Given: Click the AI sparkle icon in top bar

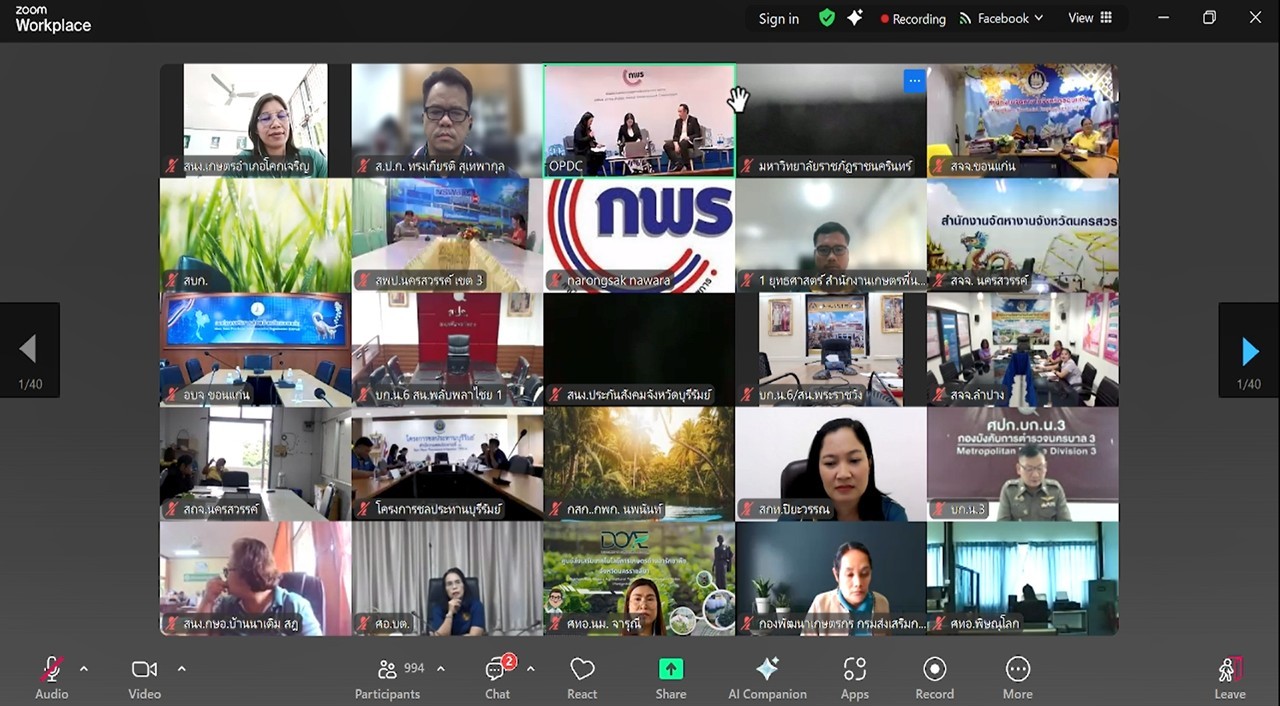Looking at the screenshot, I should point(855,18).
